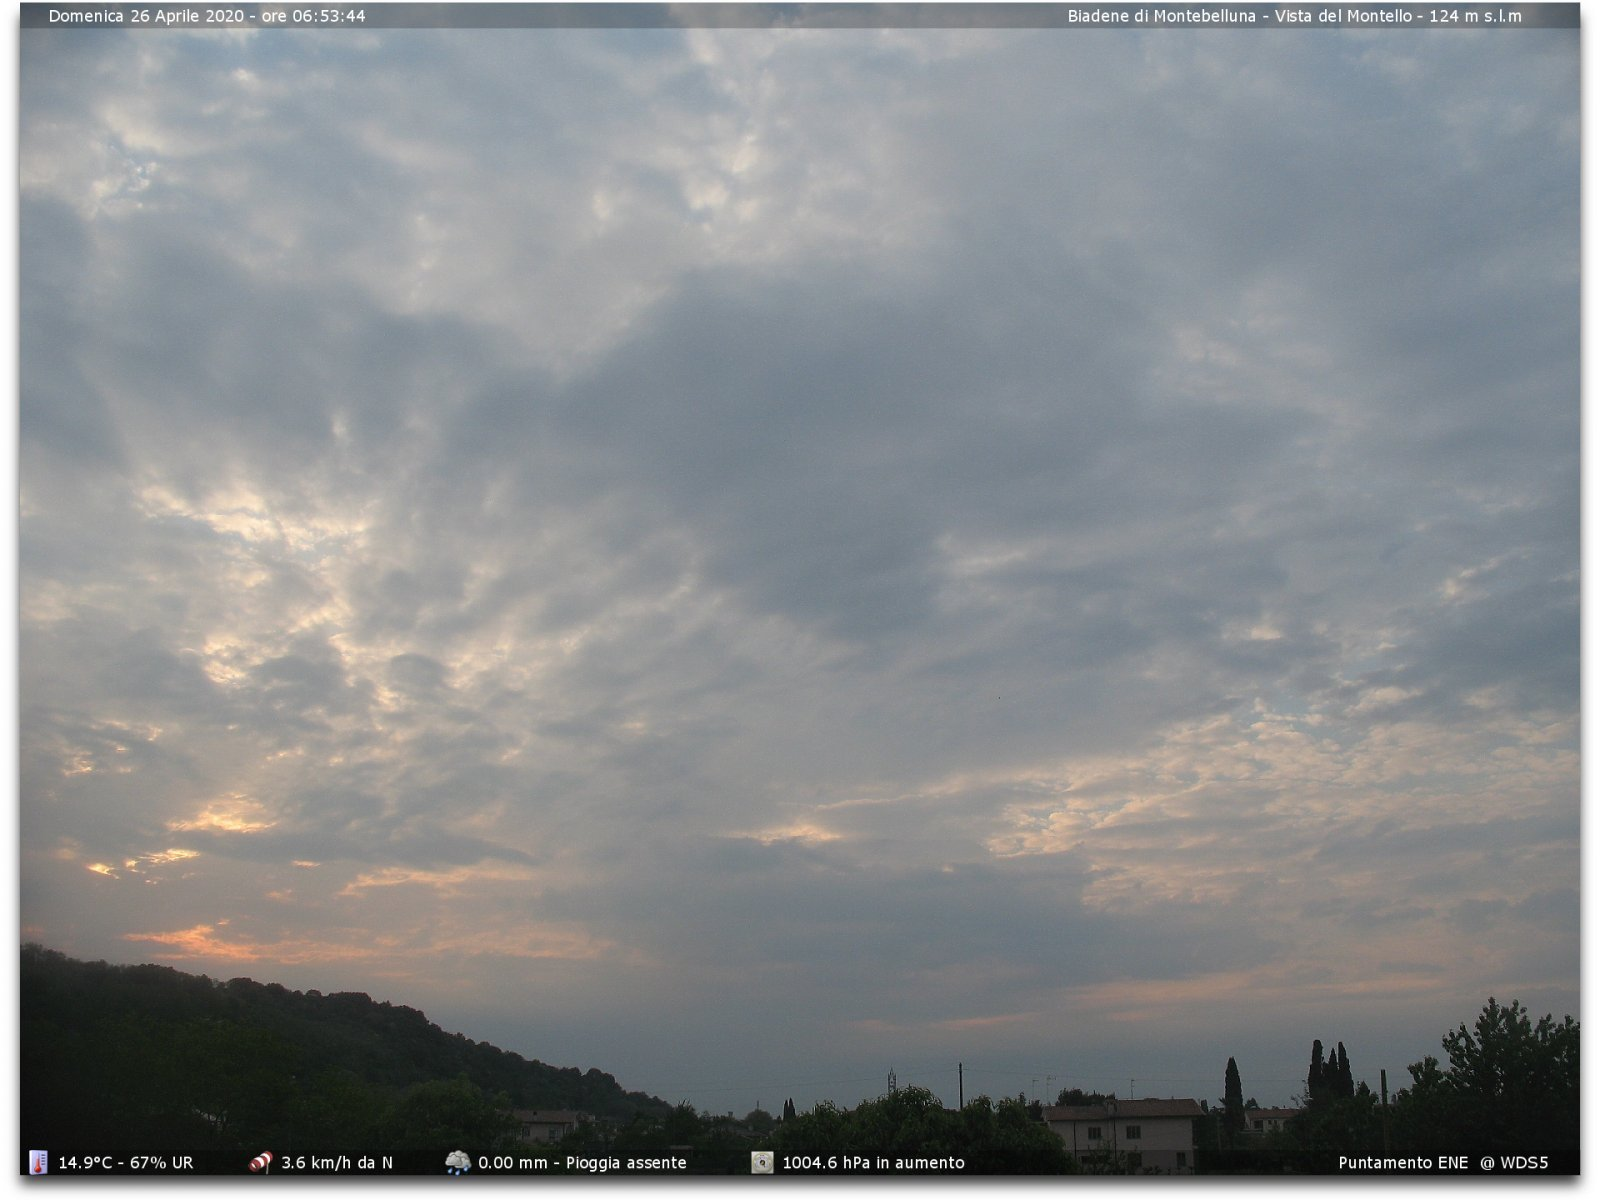Select the timestamp 'ore 06:53:44'
Image resolution: width=1600 pixels, height=1200 pixels.
click(314, 16)
